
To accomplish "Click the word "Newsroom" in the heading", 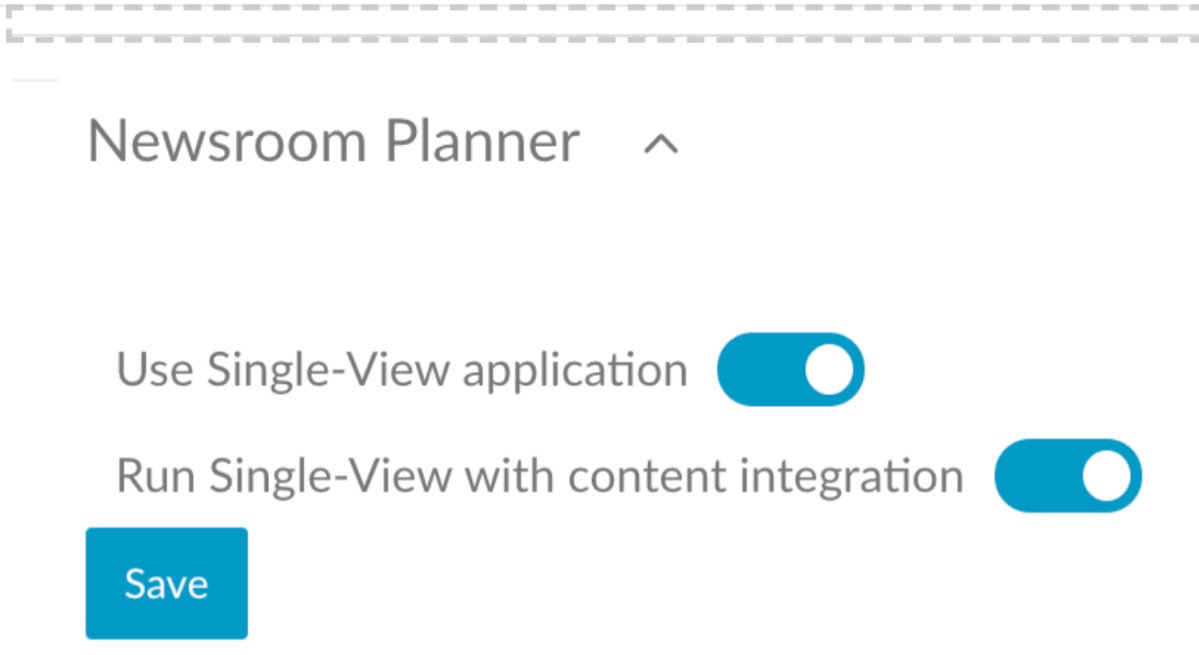I will coord(227,141).
